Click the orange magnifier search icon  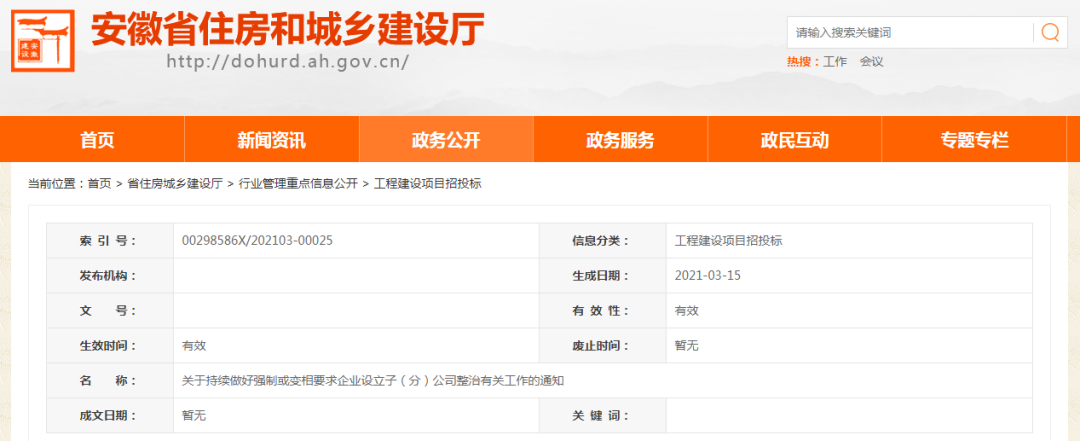point(1050,32)
